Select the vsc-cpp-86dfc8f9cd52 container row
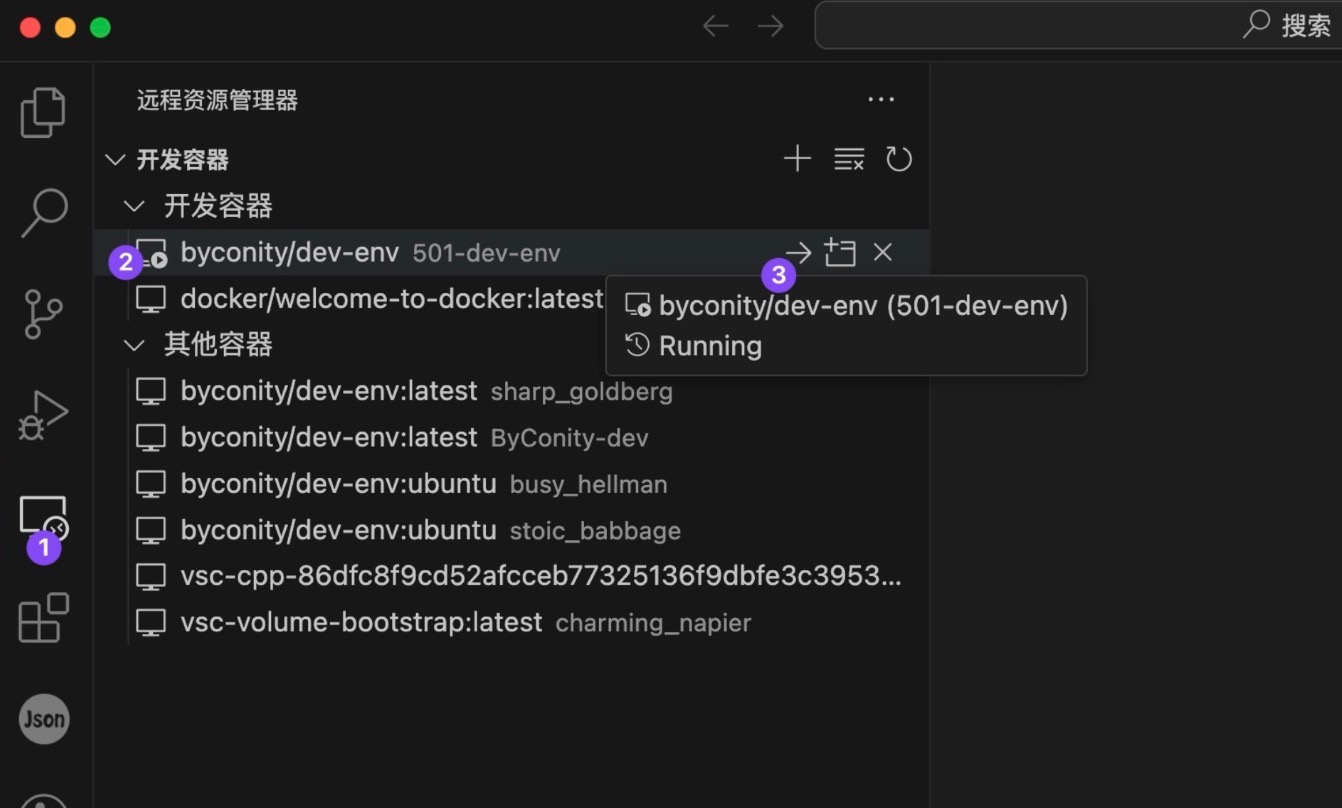The width and height of the screenshot is (1342, 808). (511, 576)
